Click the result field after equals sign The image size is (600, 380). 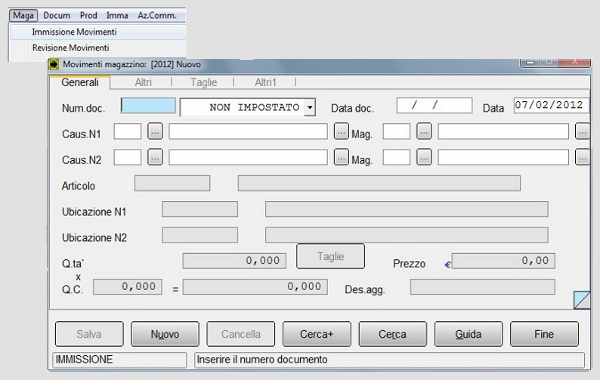[255, 287]
